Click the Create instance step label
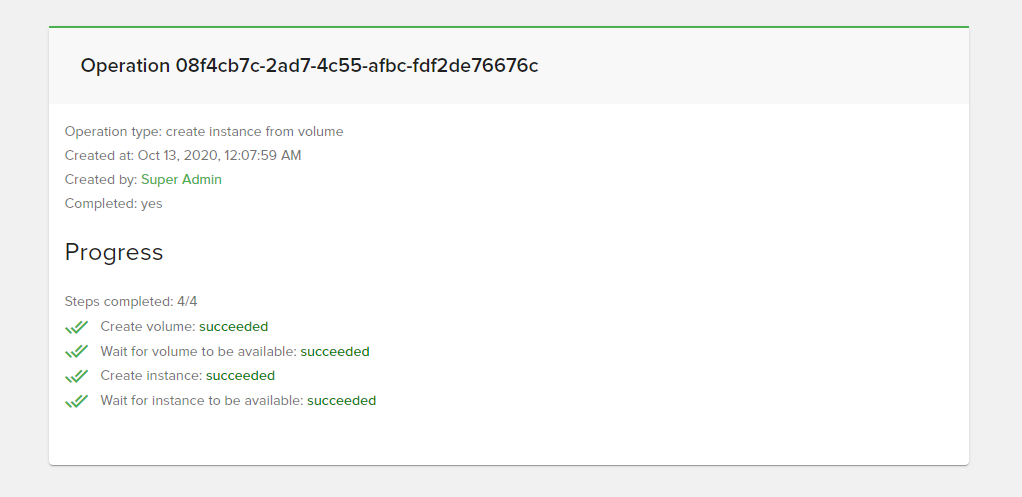Image resolution: width=1022 pixels, height=497 pixels. [151, 376]
